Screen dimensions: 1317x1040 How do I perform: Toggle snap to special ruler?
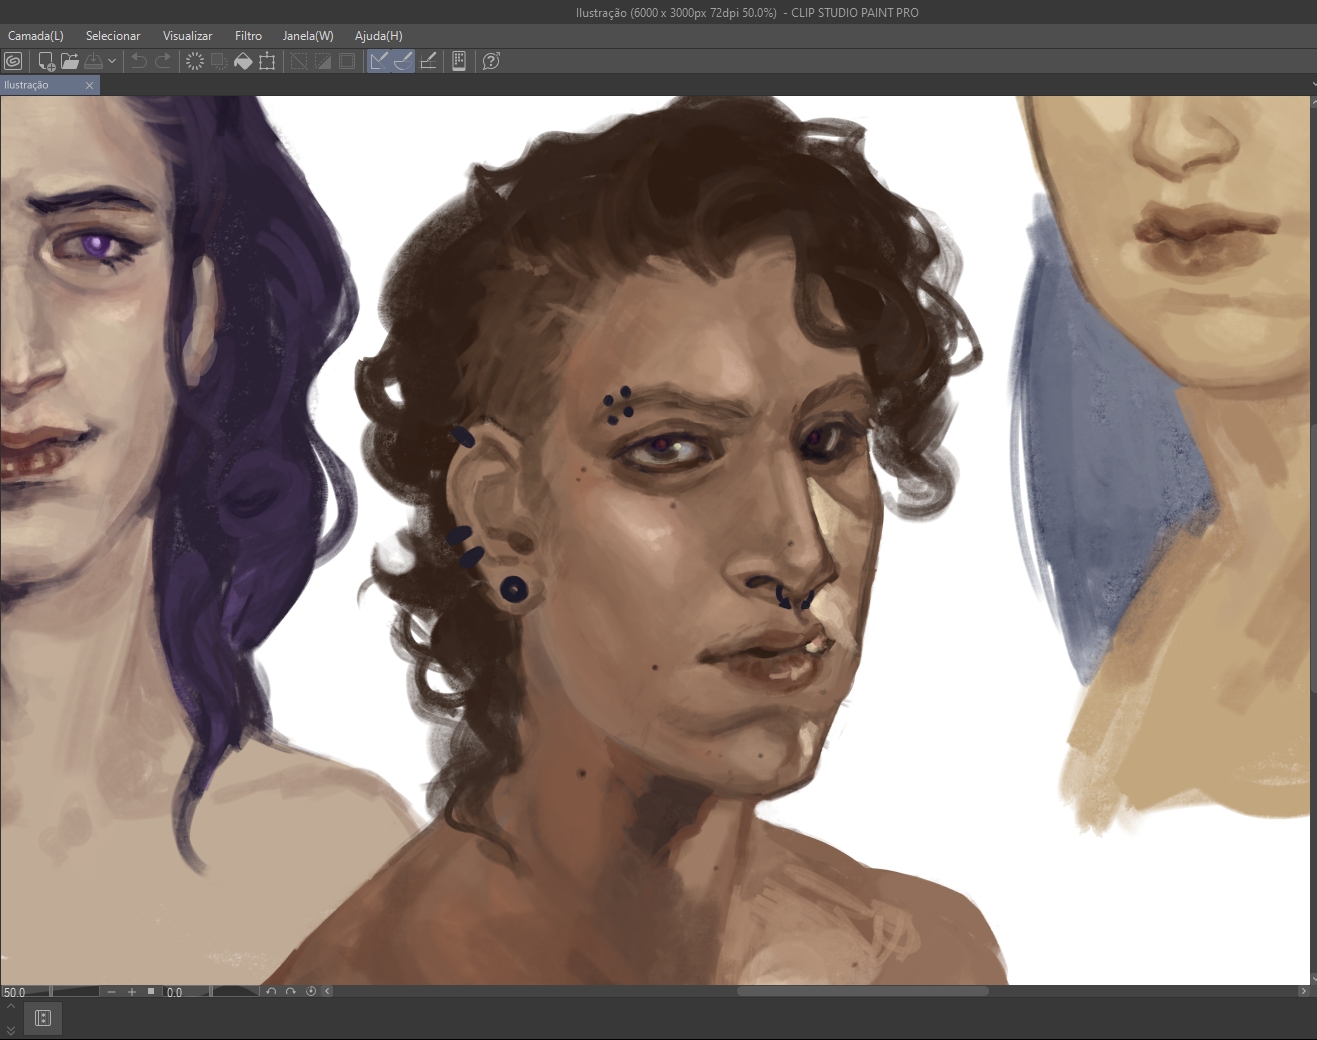click(403, 61)
